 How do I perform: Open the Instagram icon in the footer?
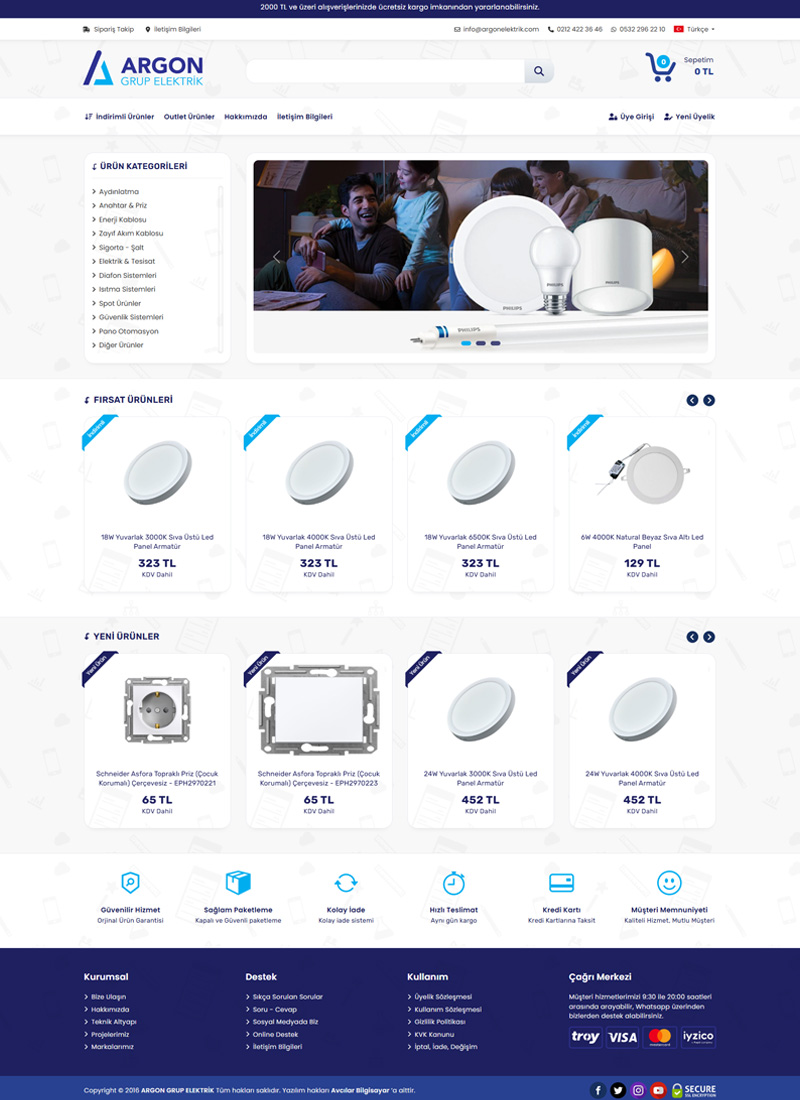click(638, 1089)
